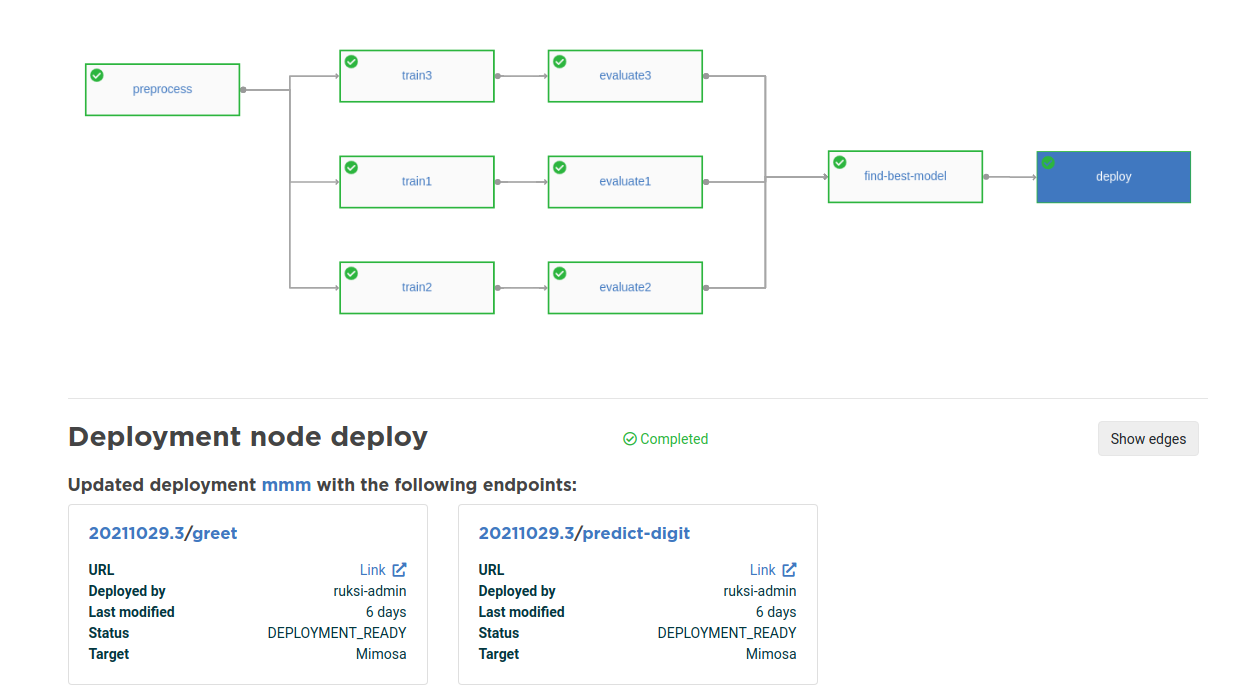Select the train3 pipeline node

tap(417, 76)
